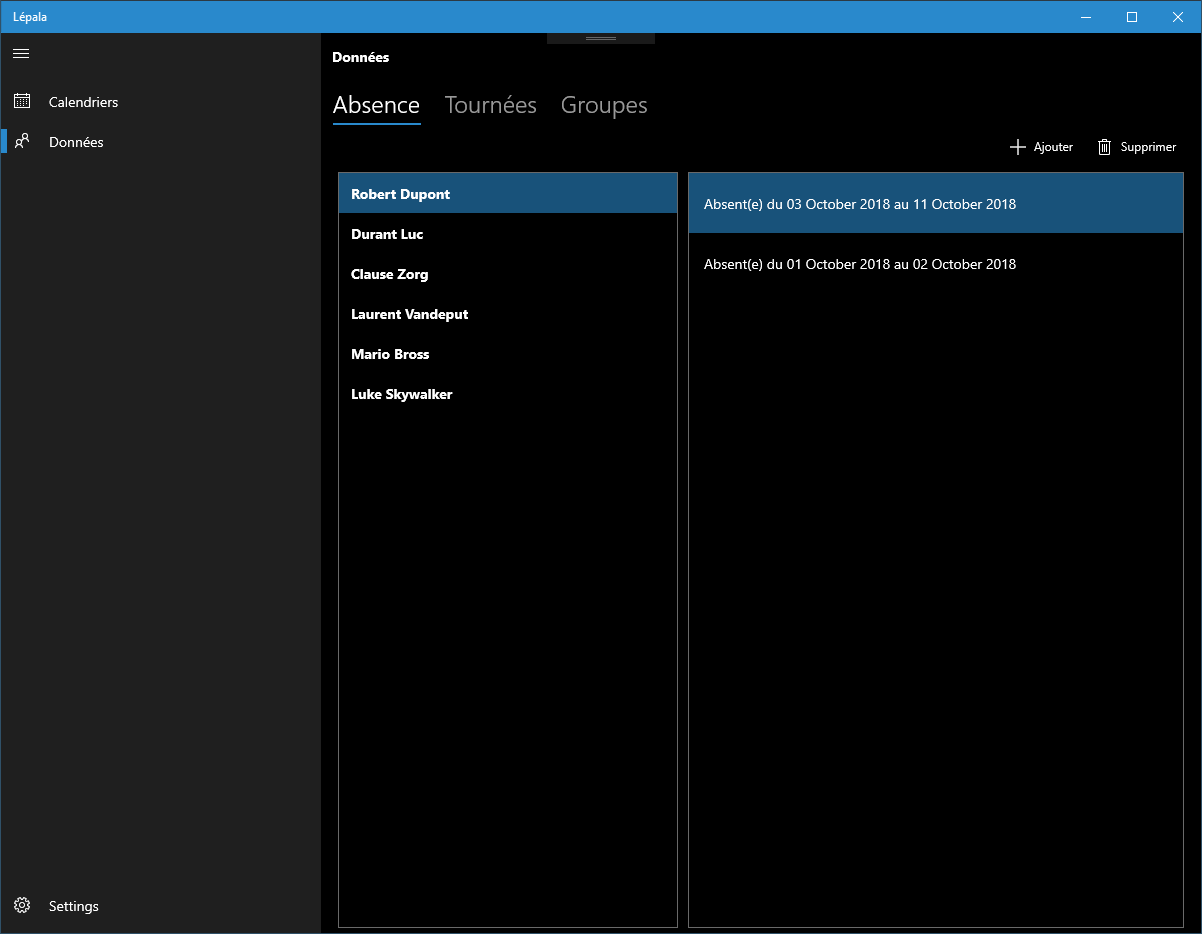The height and width of the screenshot is (934, 1202).
Task: Select Luke Skywalker in the list
Action: click(508, 394)
